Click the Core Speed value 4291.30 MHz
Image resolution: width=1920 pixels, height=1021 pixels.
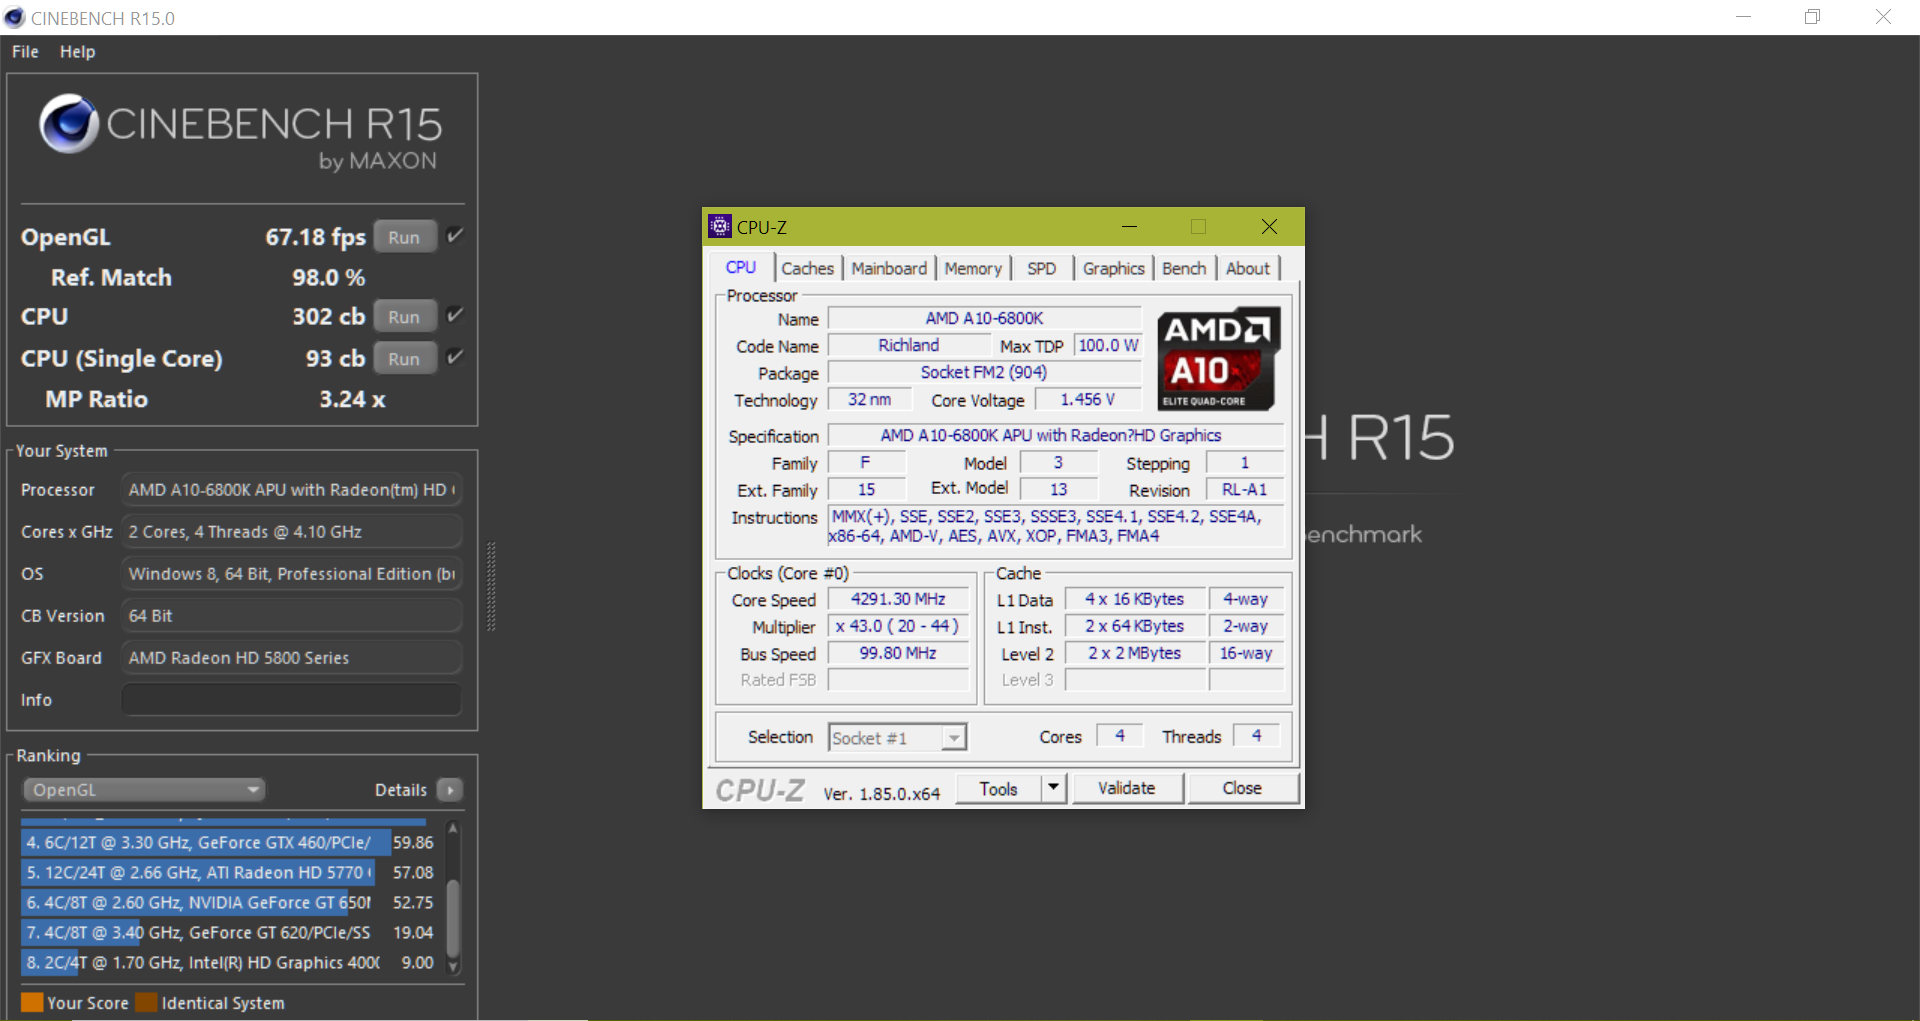tap(898, 599)
